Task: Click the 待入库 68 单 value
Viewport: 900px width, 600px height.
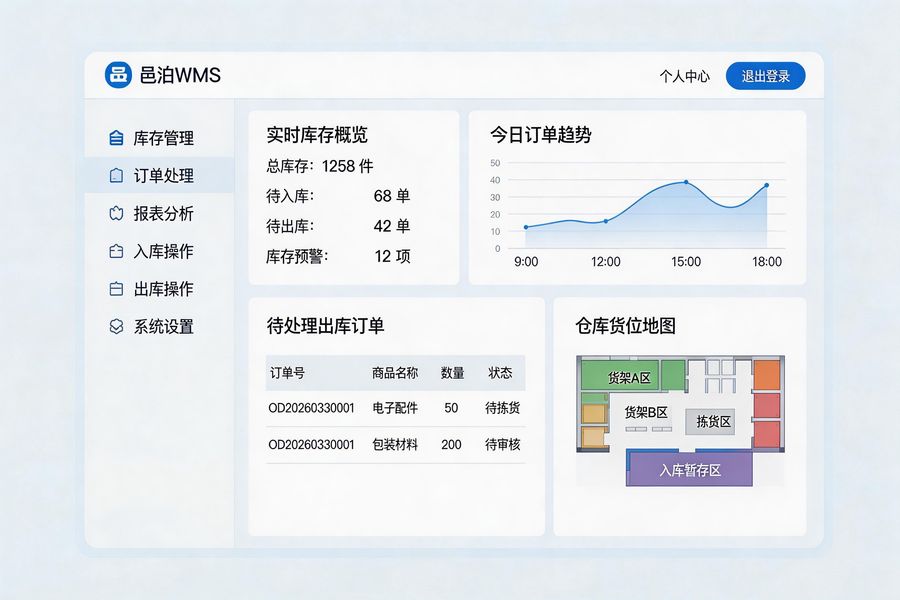Action: (x=392, y=196)
